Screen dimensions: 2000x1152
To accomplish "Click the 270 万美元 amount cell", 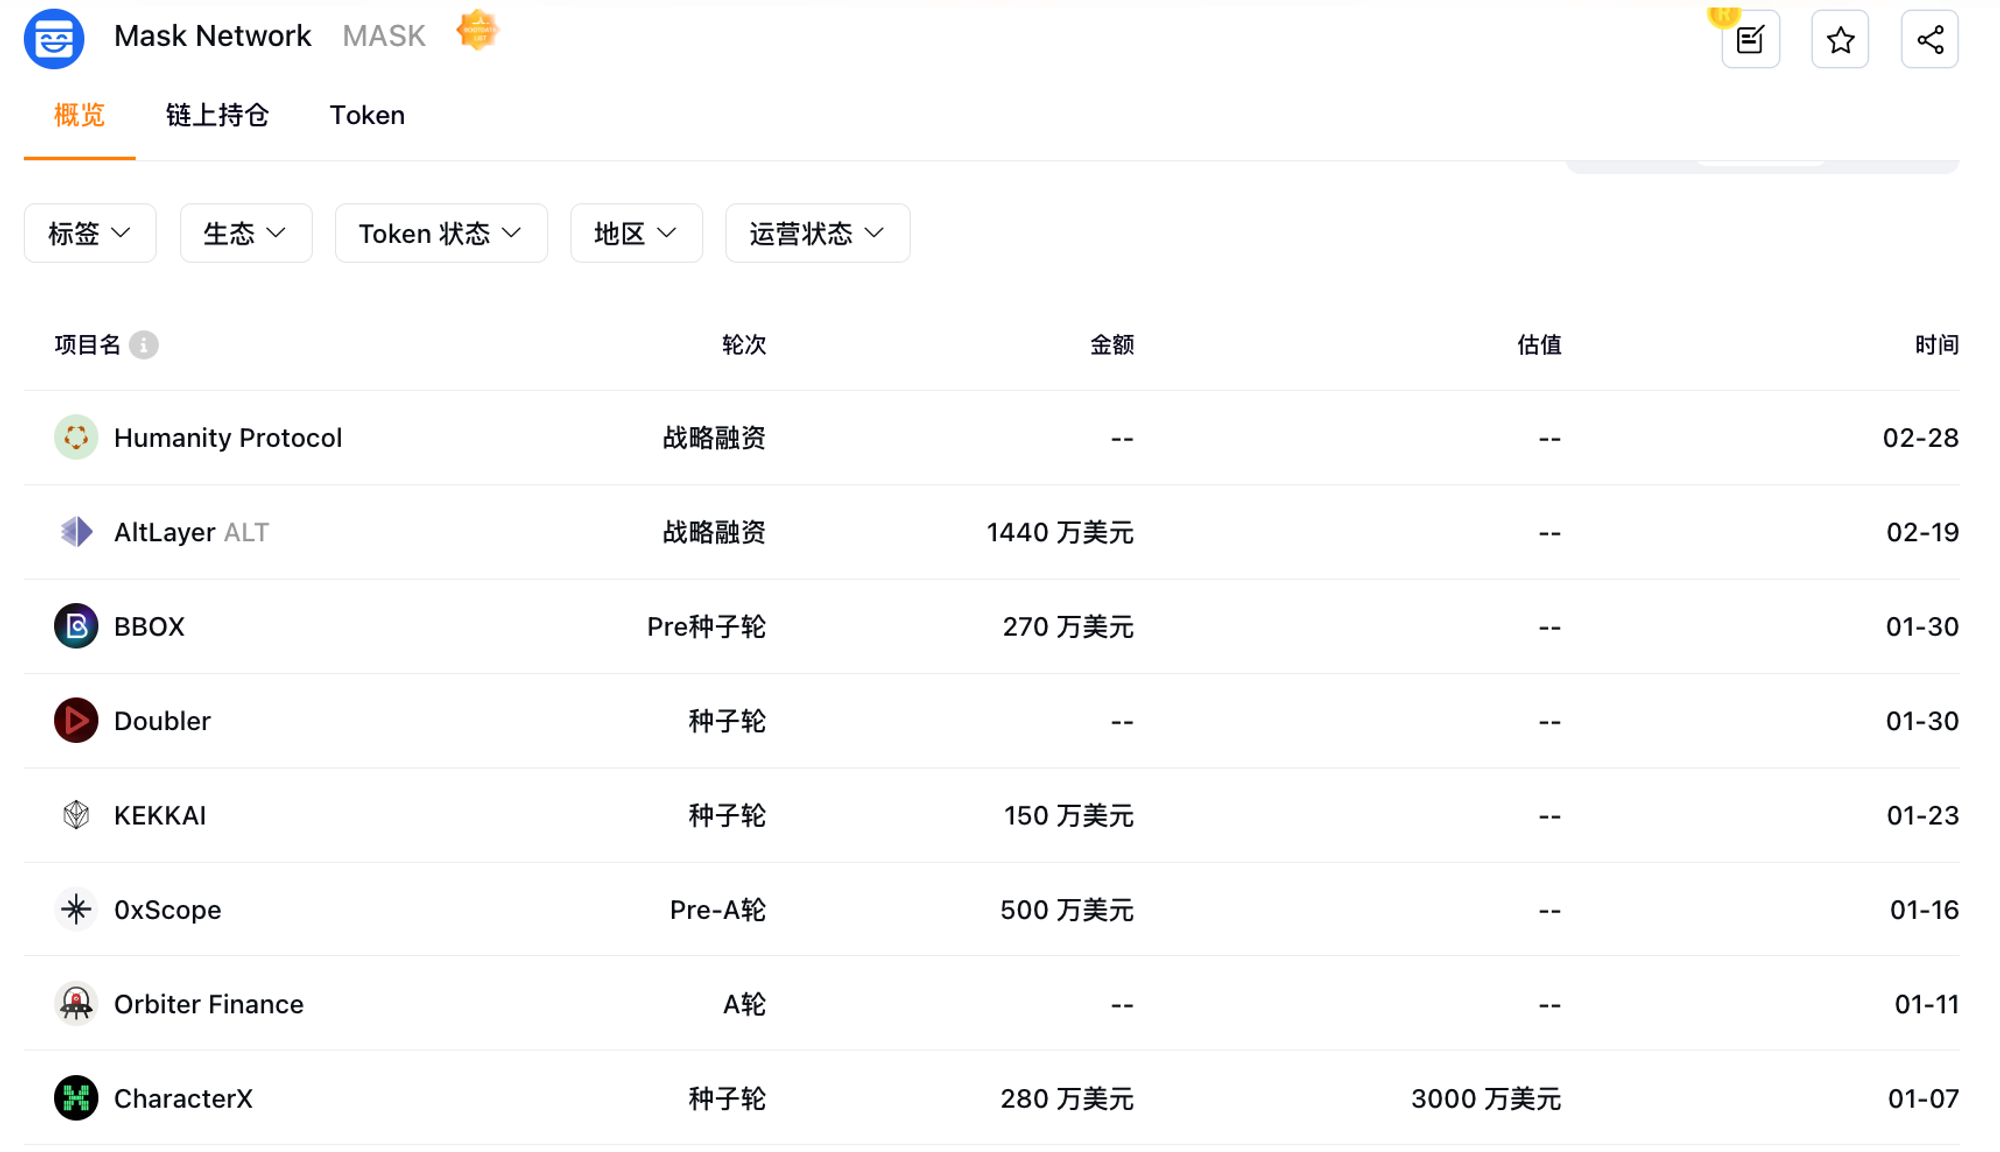I will [1068, 627].
